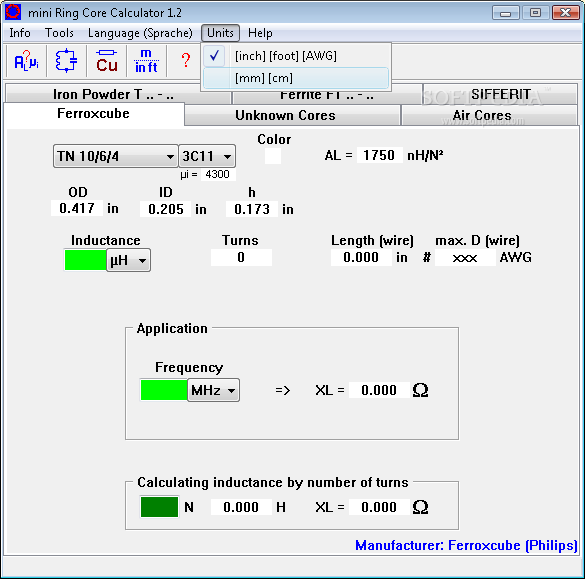
Task: Switch to the SIFFERIT tab
Action: (500, 94)
